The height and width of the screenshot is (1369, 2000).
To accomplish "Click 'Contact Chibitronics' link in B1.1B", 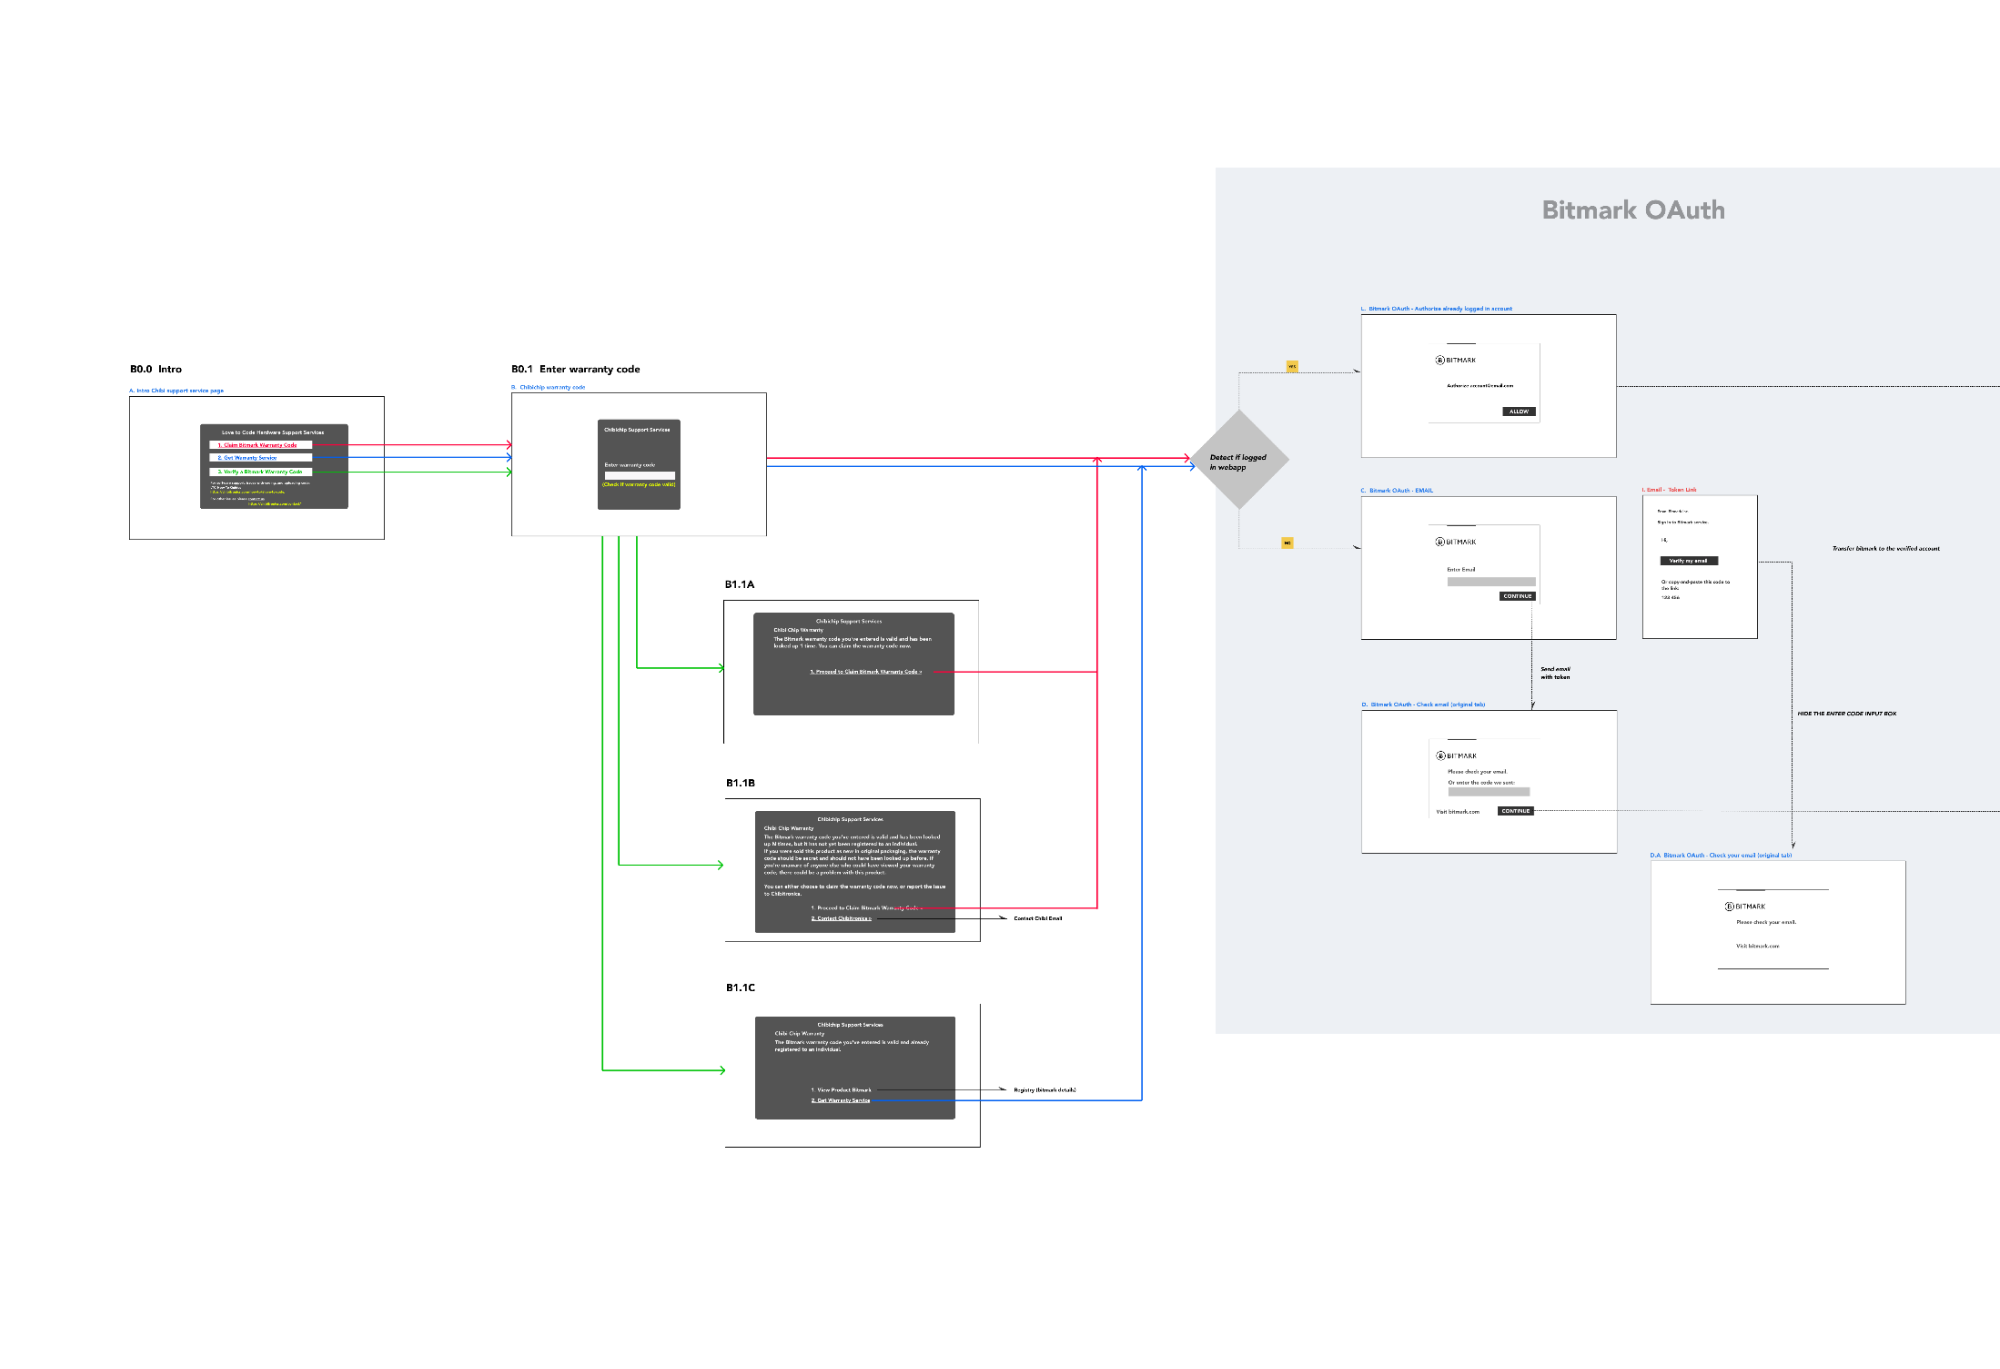I will 841,918.
